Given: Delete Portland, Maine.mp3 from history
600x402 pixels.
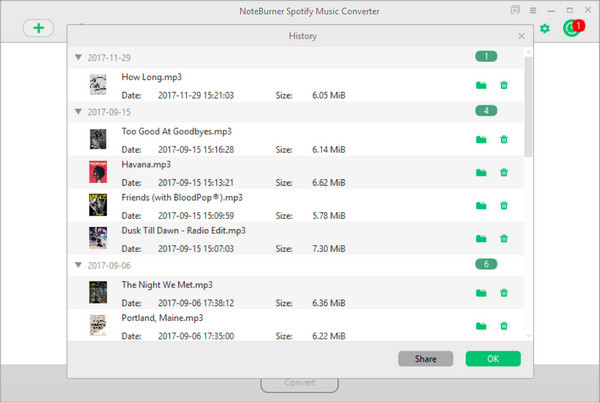Looking at the screenshot, I should pos(504,326).
